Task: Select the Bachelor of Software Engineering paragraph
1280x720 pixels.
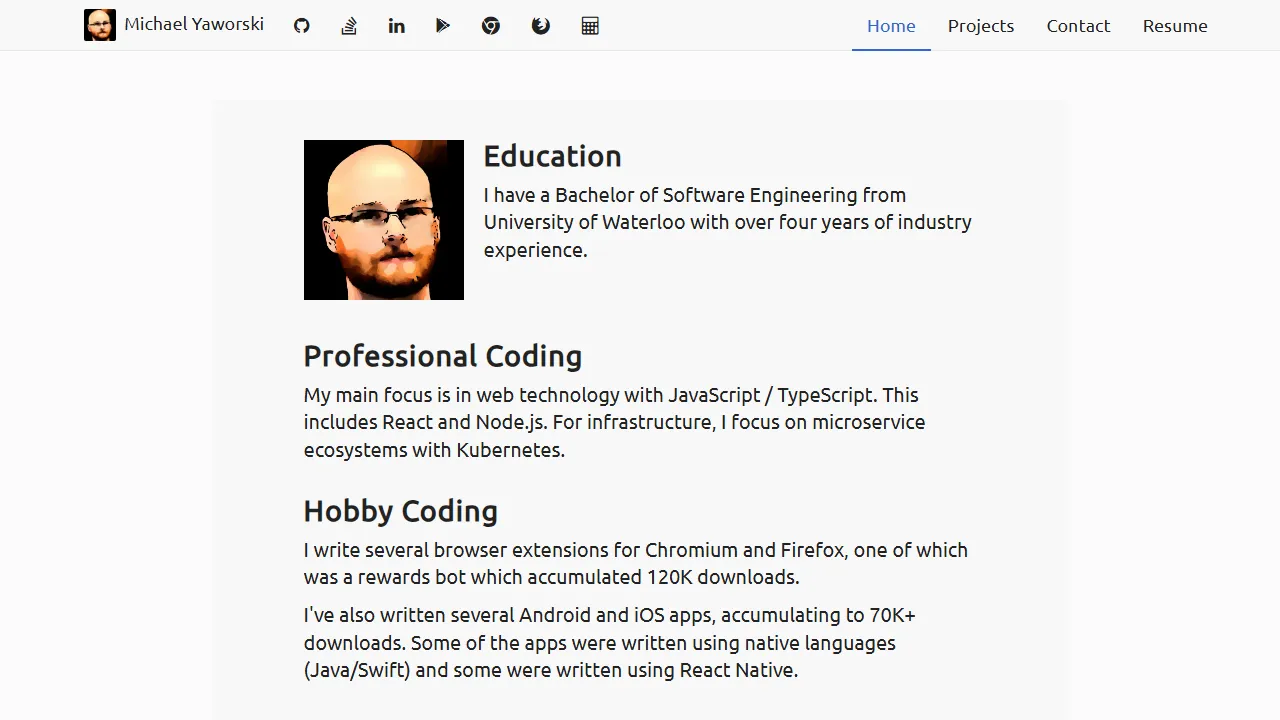Action: (x=728, y=222)
